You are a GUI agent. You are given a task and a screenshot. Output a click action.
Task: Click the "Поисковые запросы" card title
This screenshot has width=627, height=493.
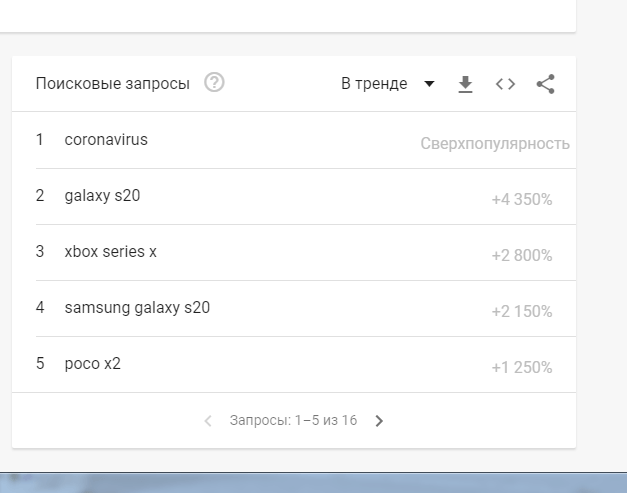coord(112,84)
